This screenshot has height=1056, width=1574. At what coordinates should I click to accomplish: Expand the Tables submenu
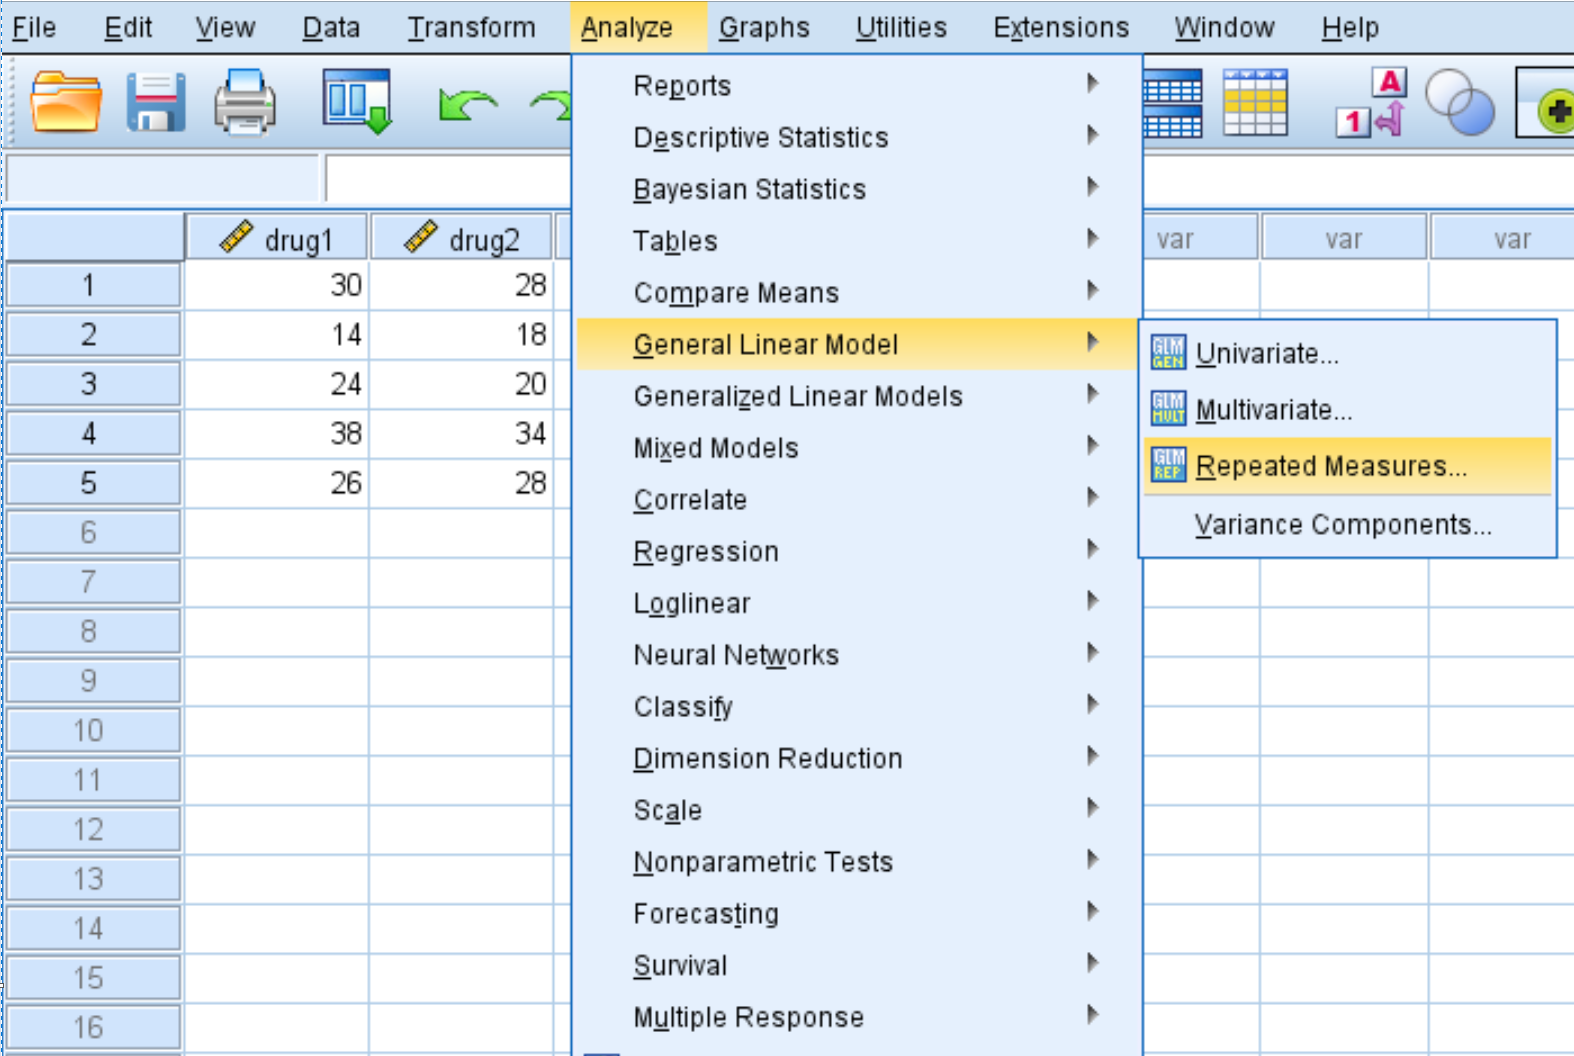click(858, 241)
